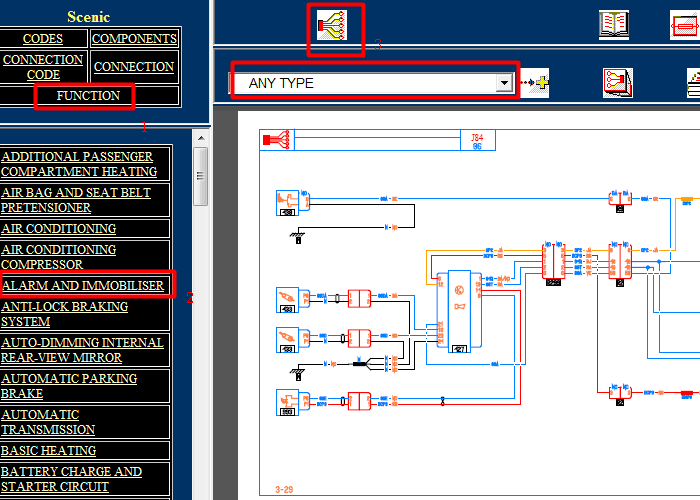This screenshot has height=500, width=700.
Task: Open the book manual icon
Action: click(614, 25)
